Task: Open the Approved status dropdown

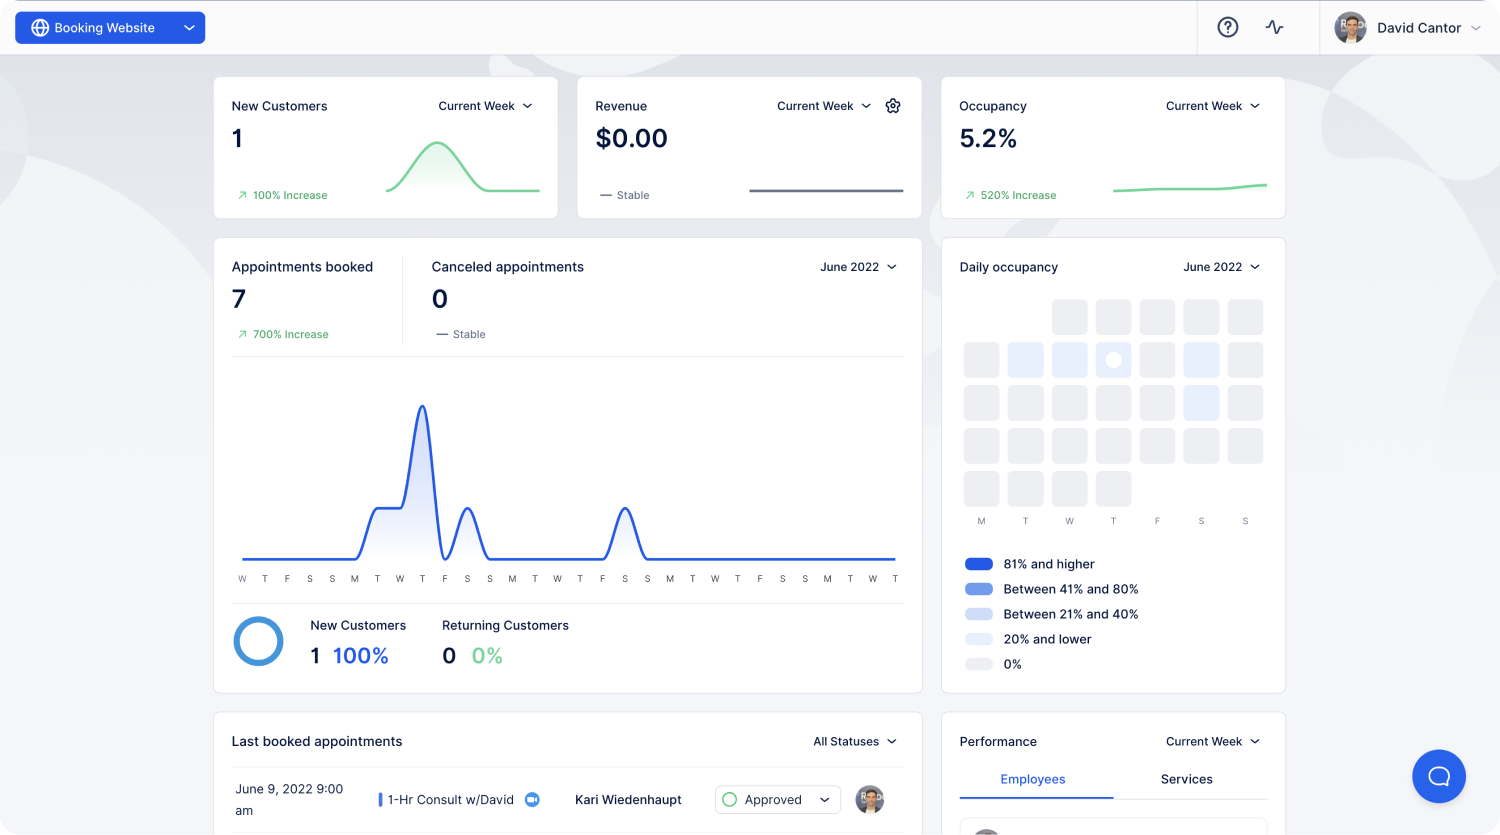Action: point(778,800)
